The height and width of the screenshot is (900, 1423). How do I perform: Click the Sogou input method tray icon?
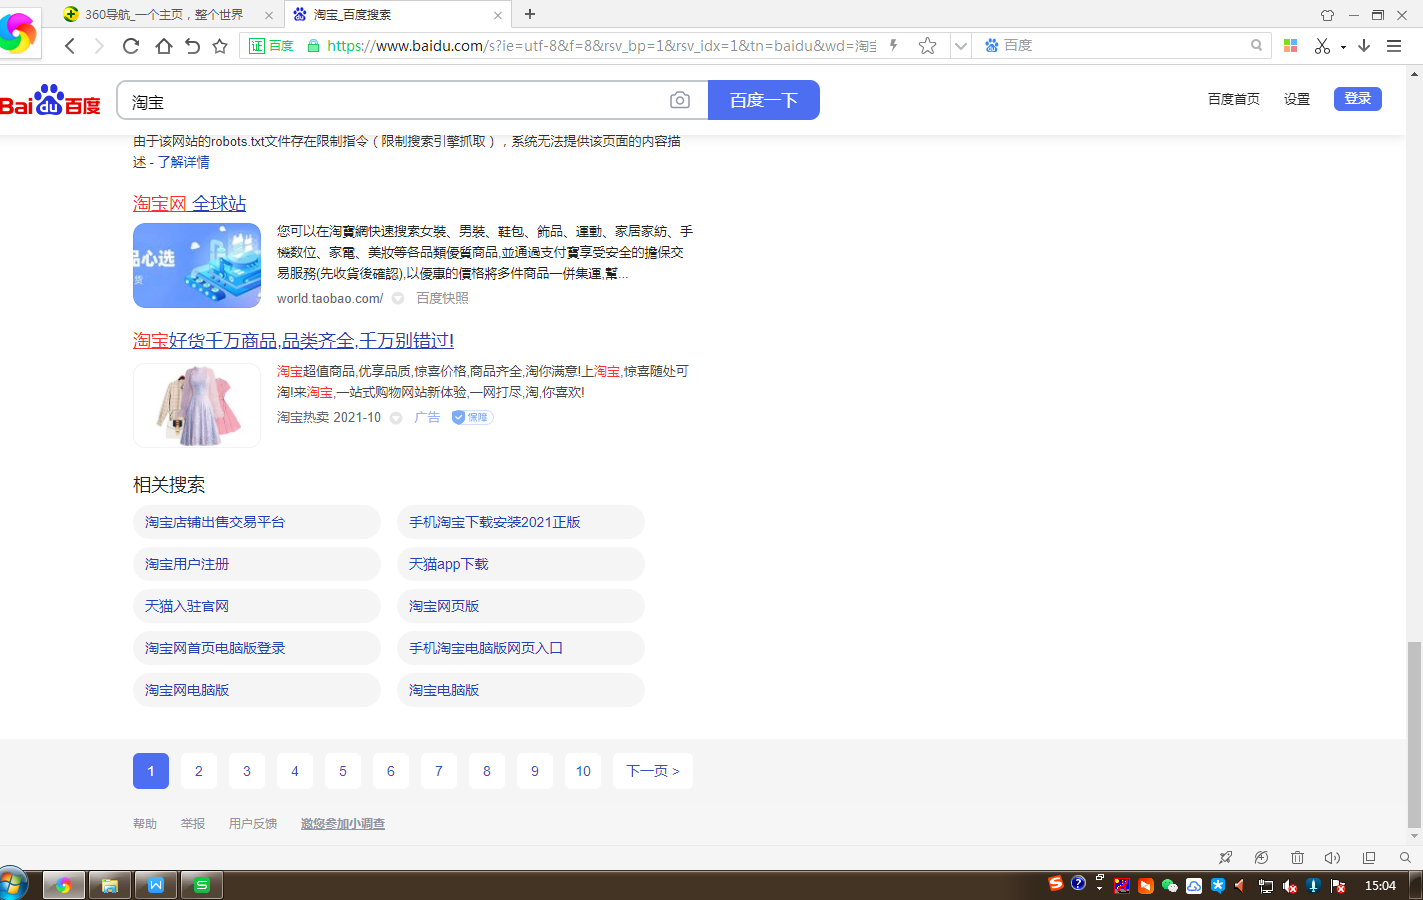coord(1056,884)
